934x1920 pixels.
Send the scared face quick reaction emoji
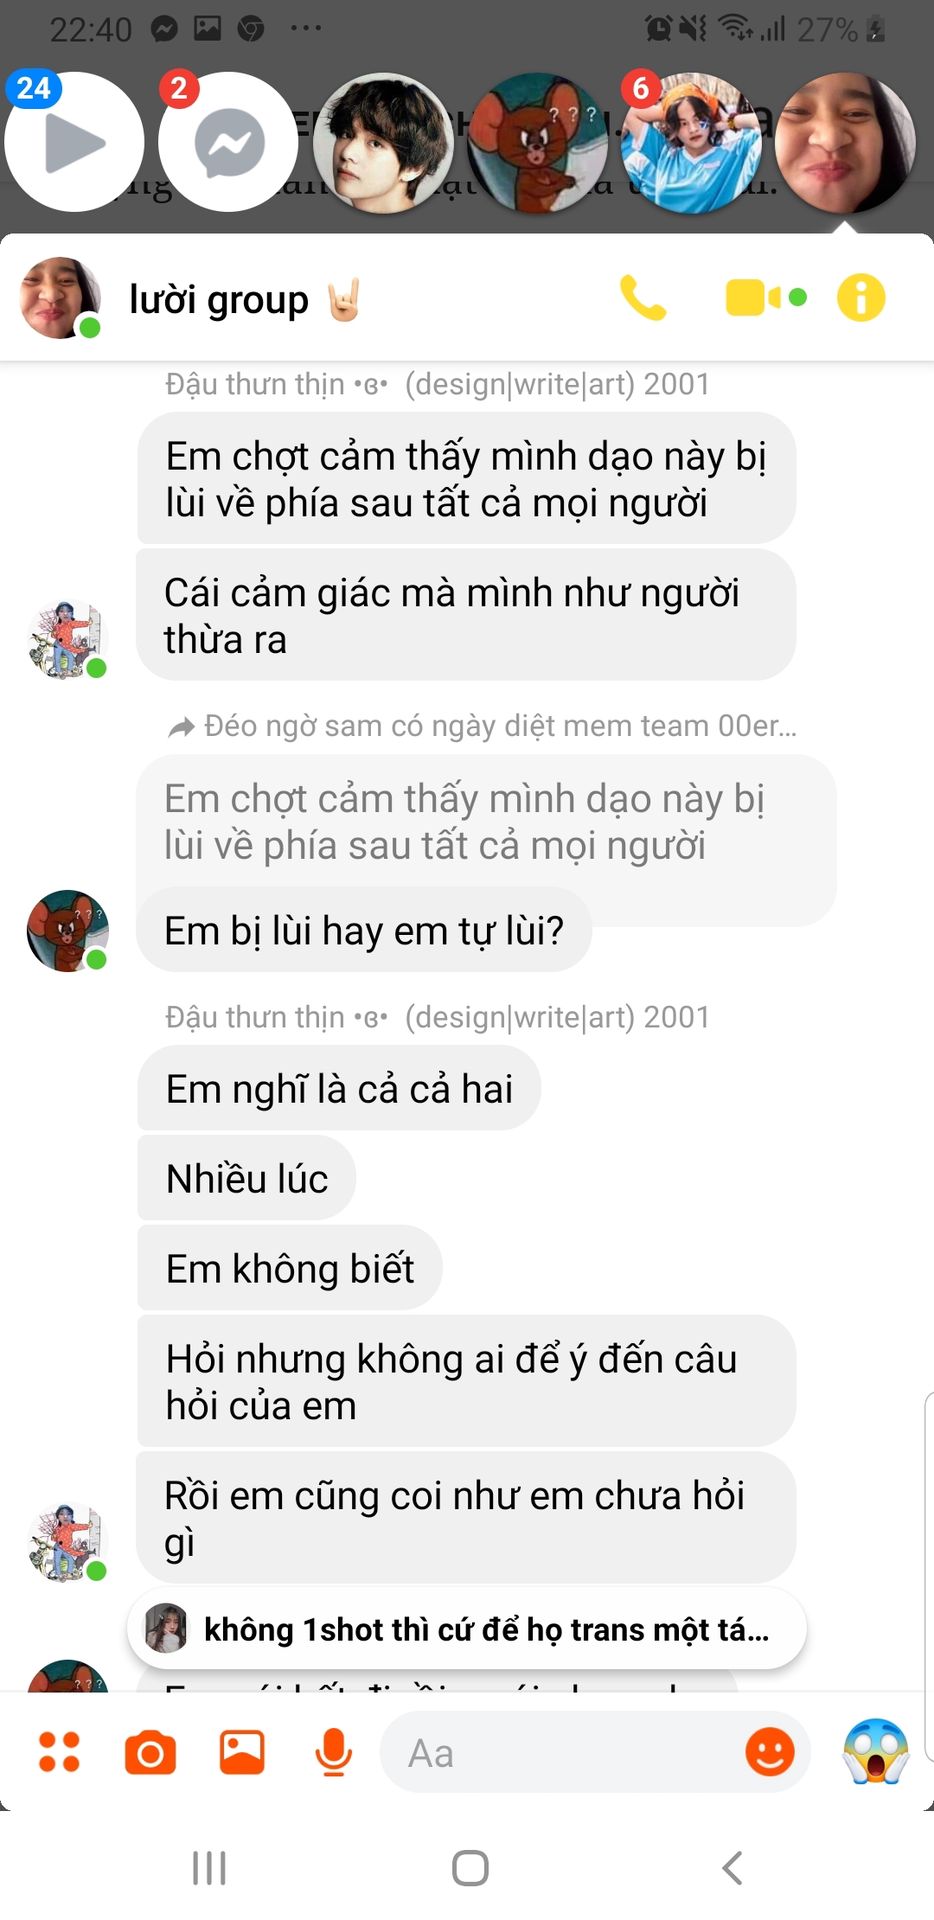coord(876,1751)
